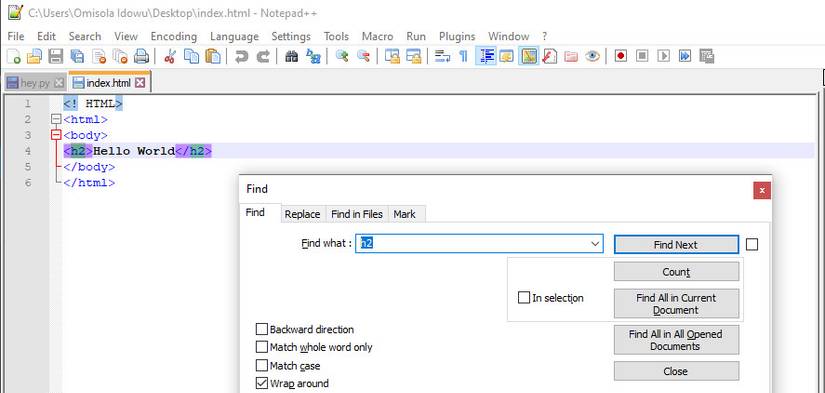Tick the checkbox beside Find Next button

pyautogui.click(x=752, y=245)
